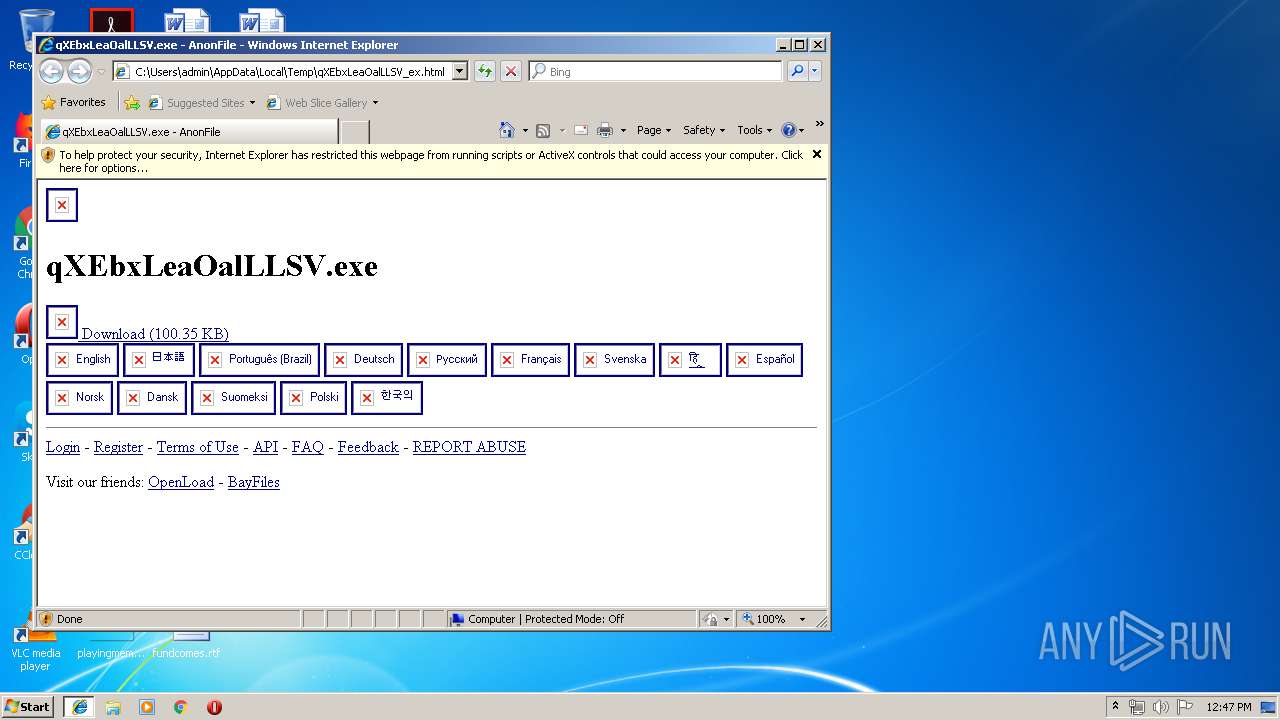
Task: Click the Read Mail toolbar icon
Action: click(580, 130)
